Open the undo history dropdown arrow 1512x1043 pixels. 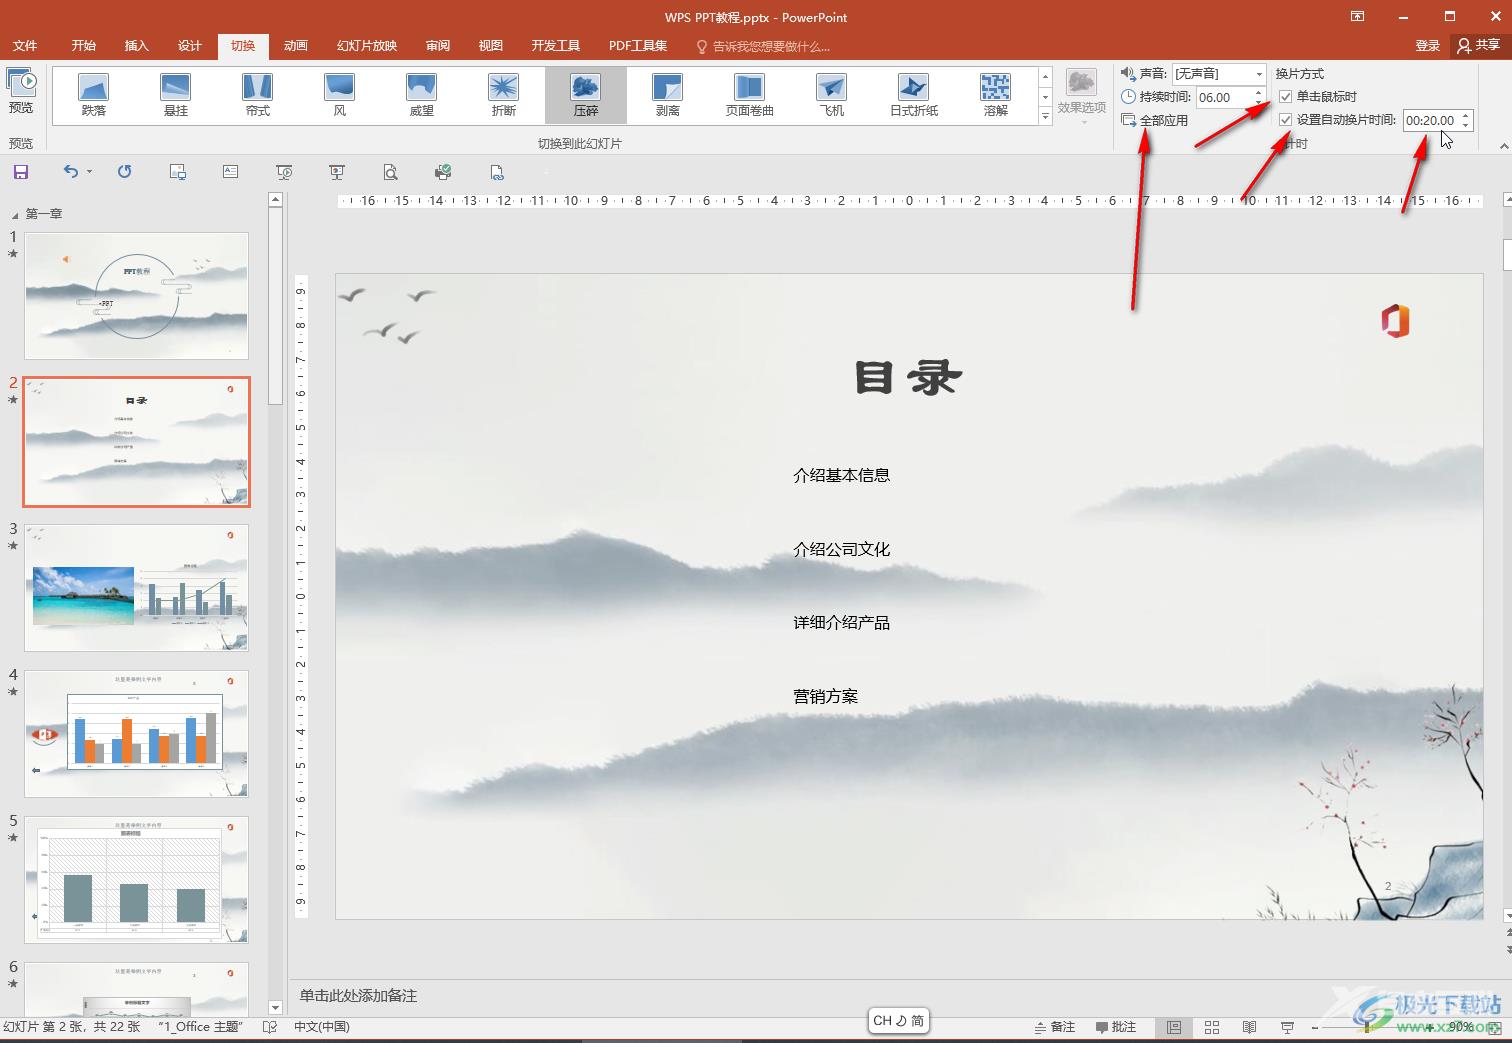(89, 172)
